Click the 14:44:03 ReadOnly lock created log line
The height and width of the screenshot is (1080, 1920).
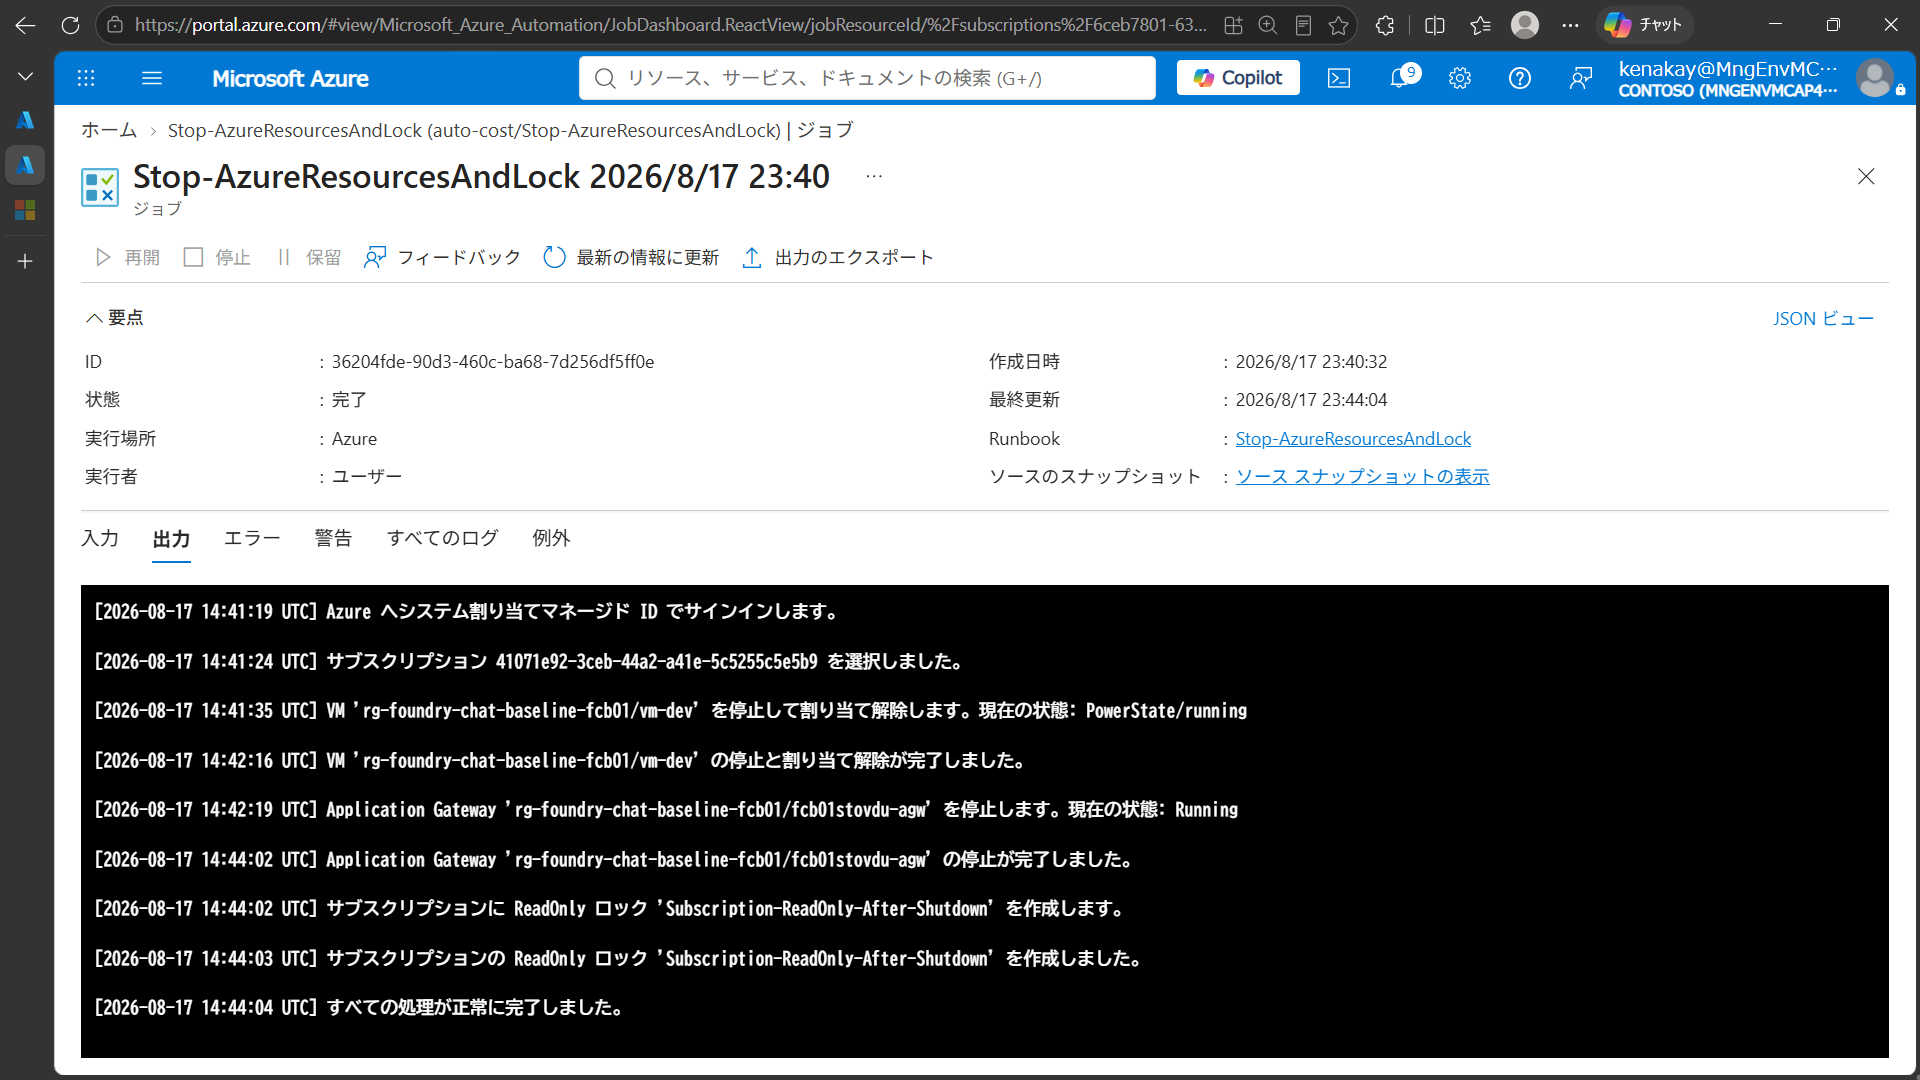click(618, 959)
